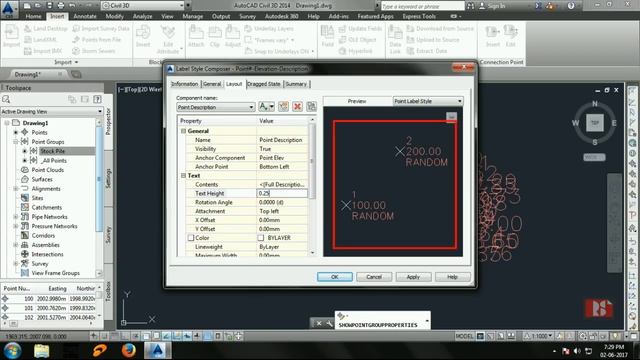640x360 pixels.
Task: Collapse the General property group
Action: pos(183,131)
